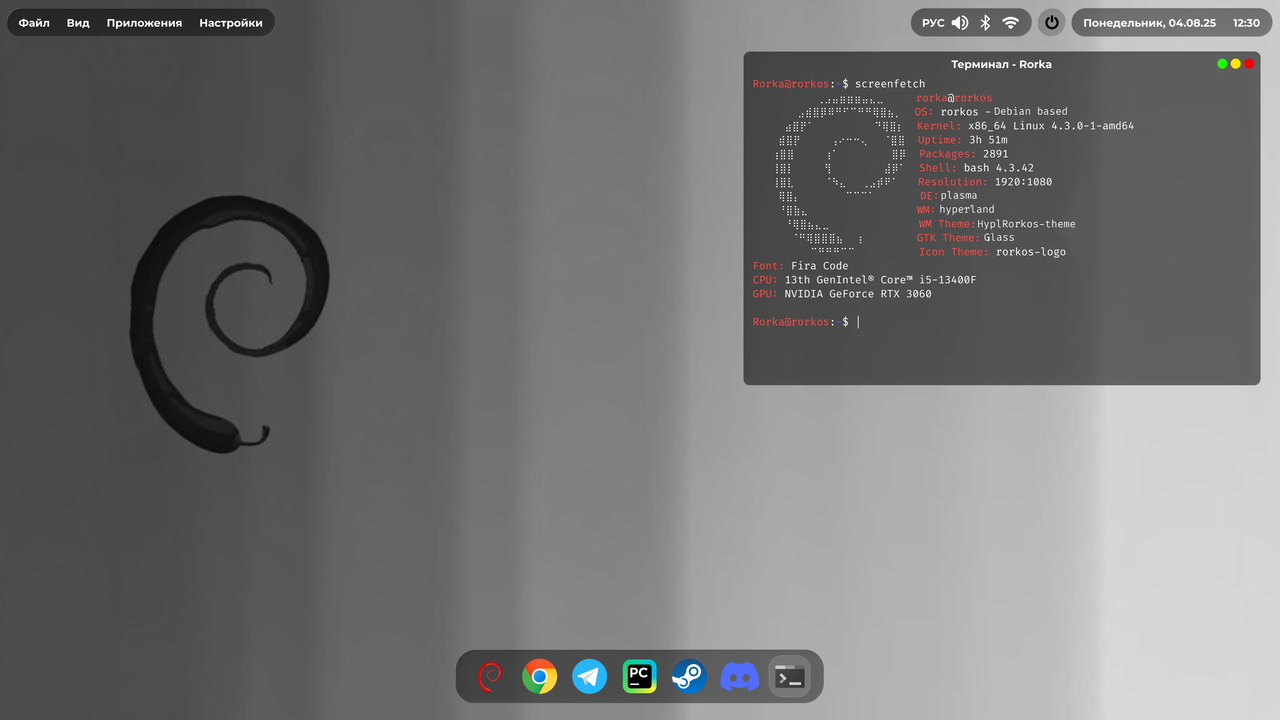
Task: Click the OS: rorkos - Debian based line
Action: [x=991, y=112]
